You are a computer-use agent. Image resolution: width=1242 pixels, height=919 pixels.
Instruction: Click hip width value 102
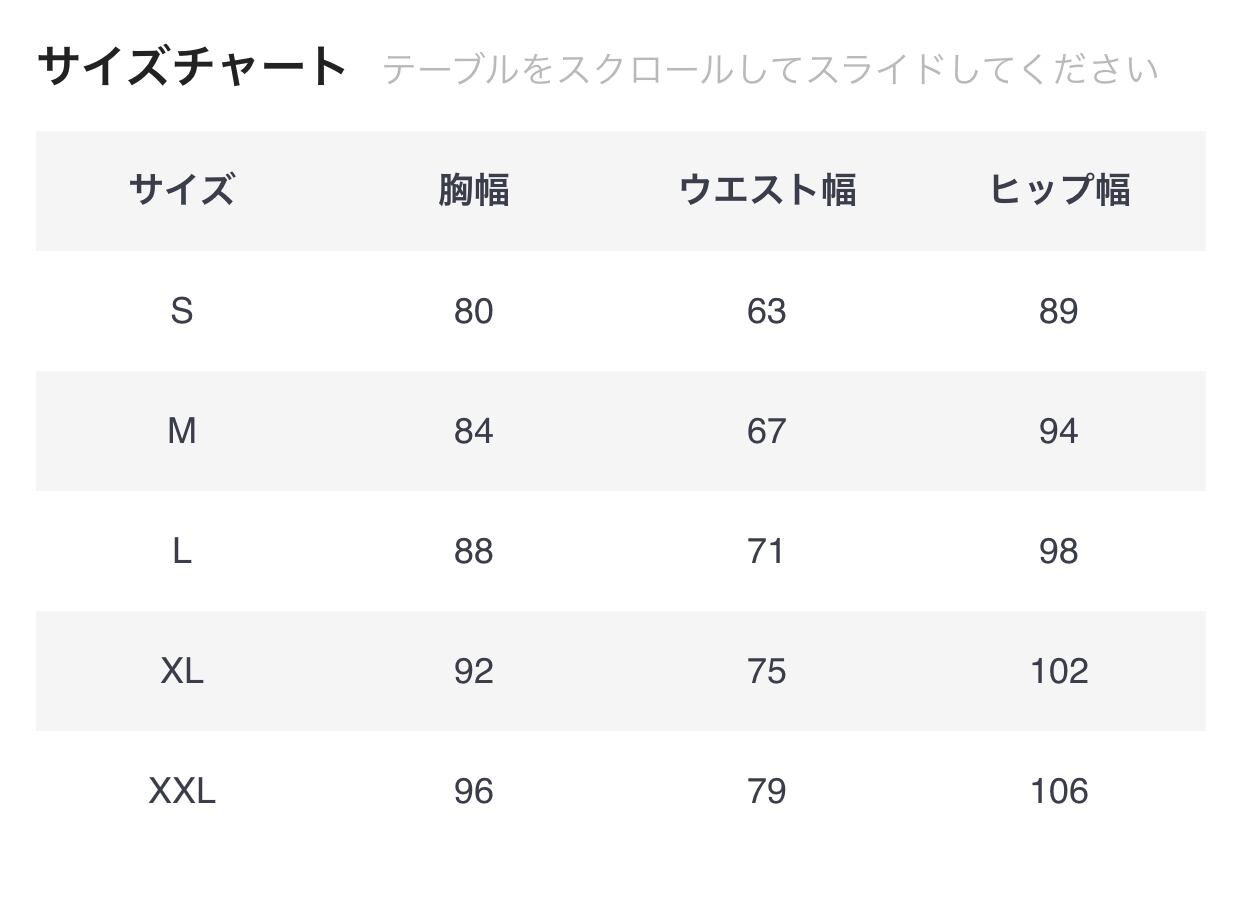pos(1058,671)
